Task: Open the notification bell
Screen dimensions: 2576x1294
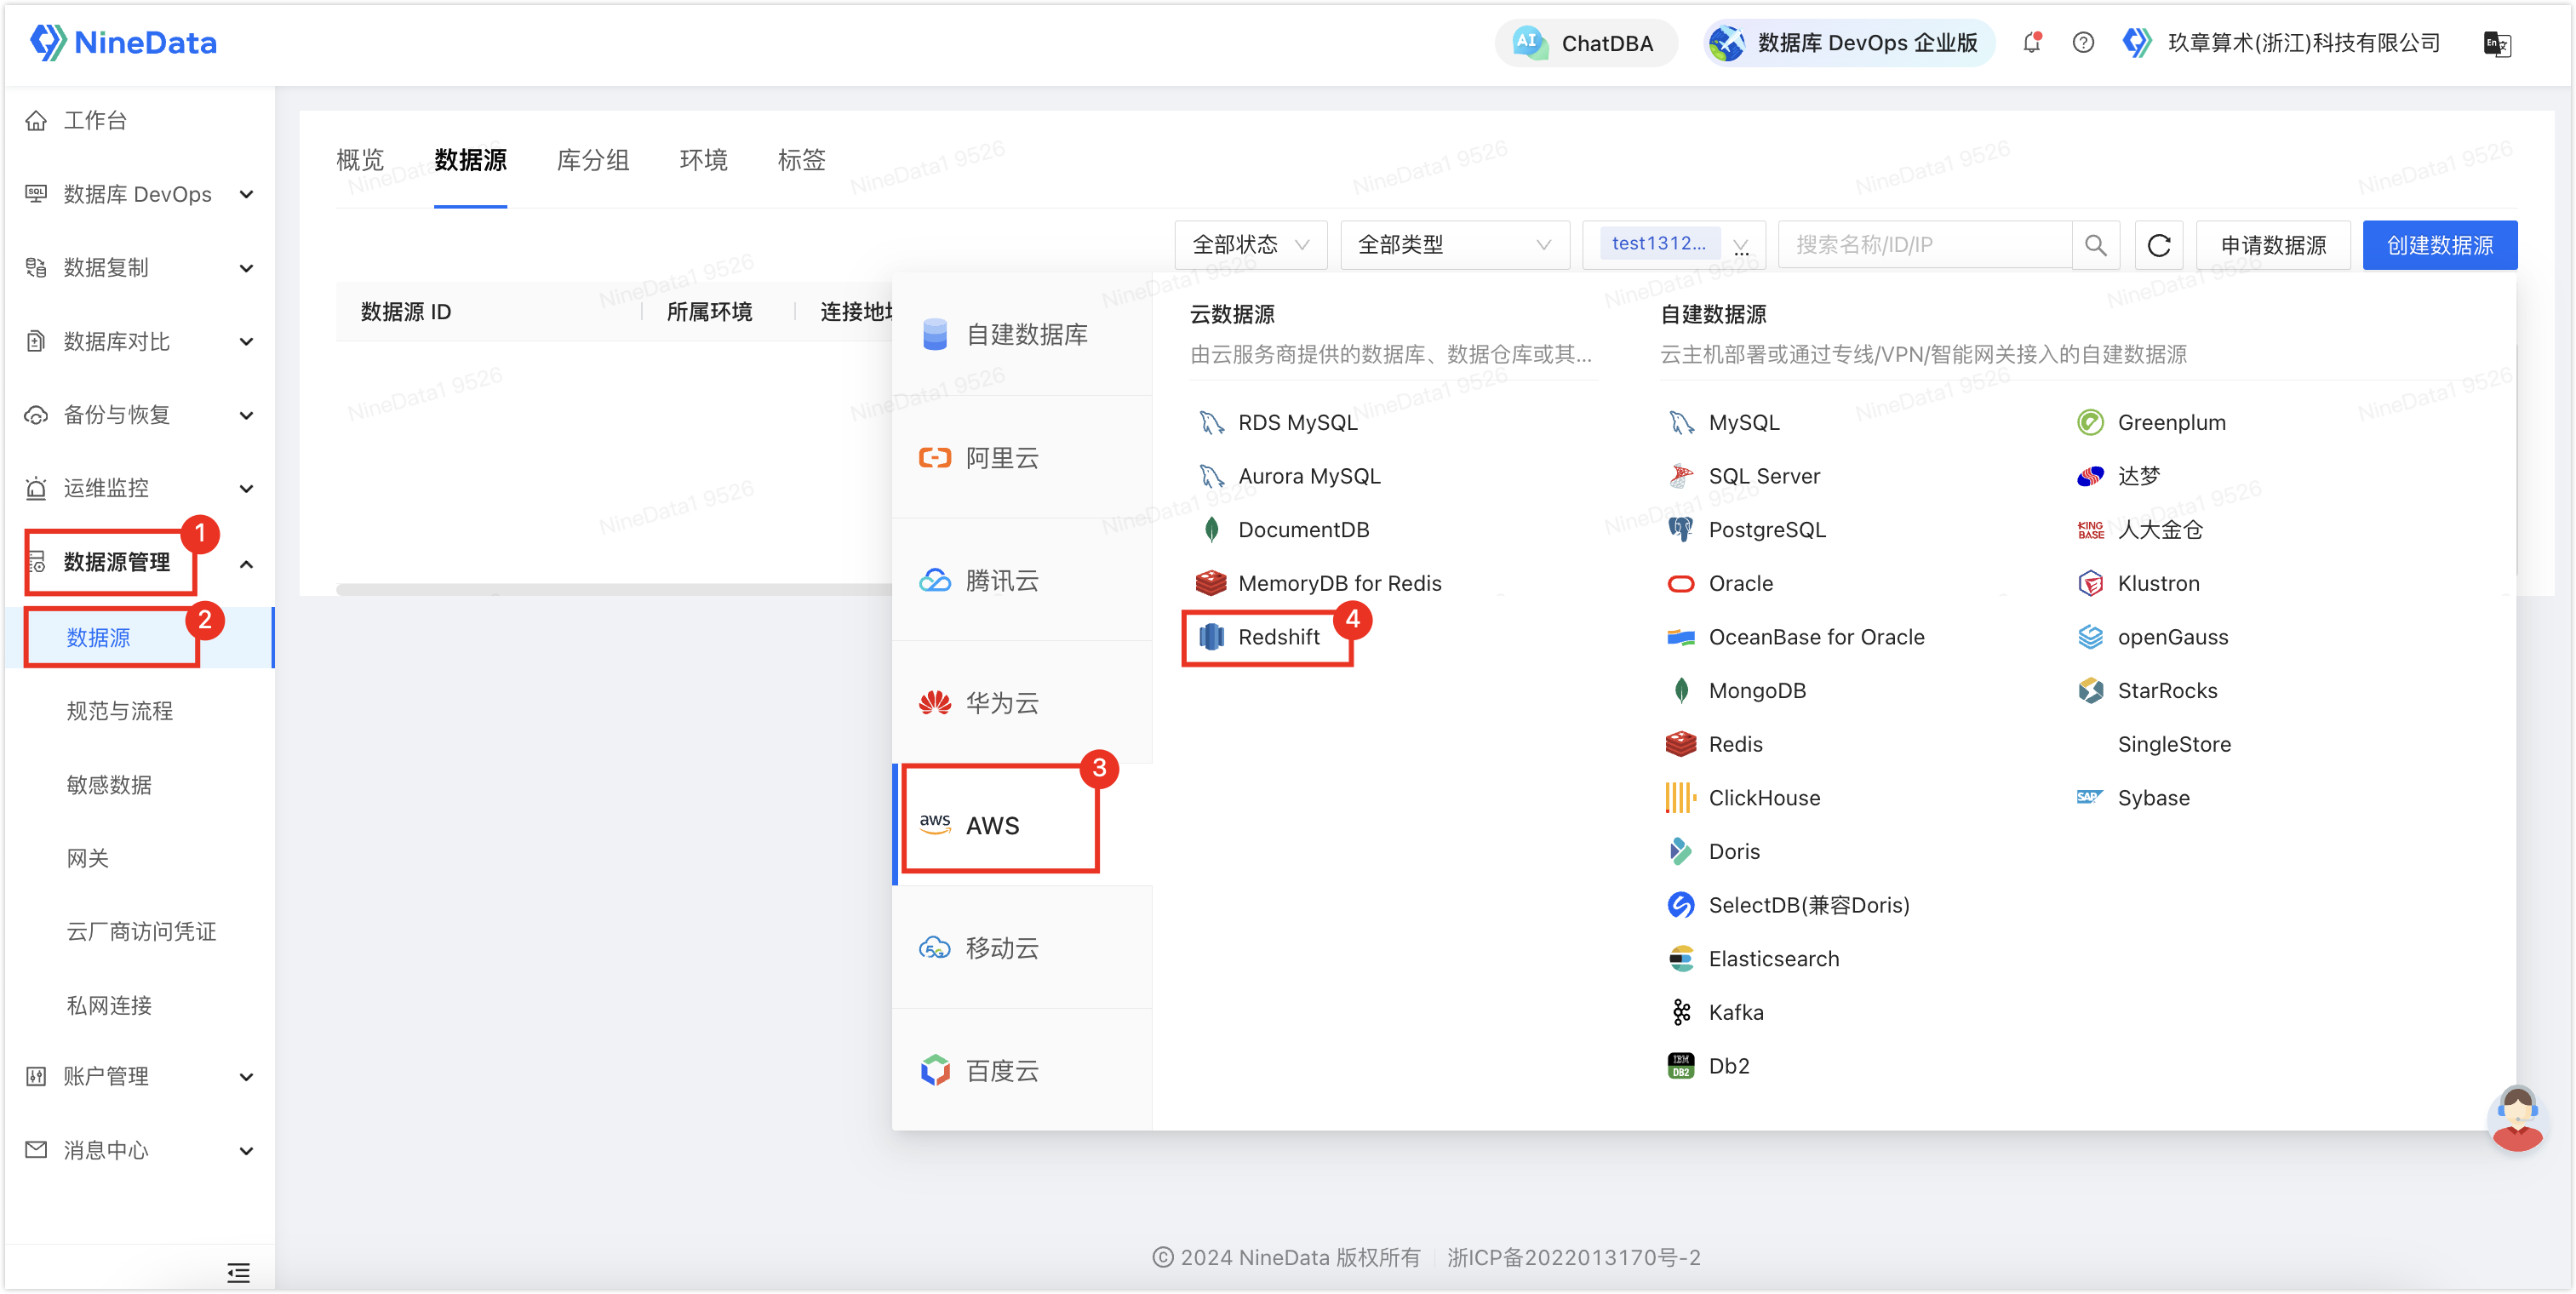Action: [x=2031, y=43]
